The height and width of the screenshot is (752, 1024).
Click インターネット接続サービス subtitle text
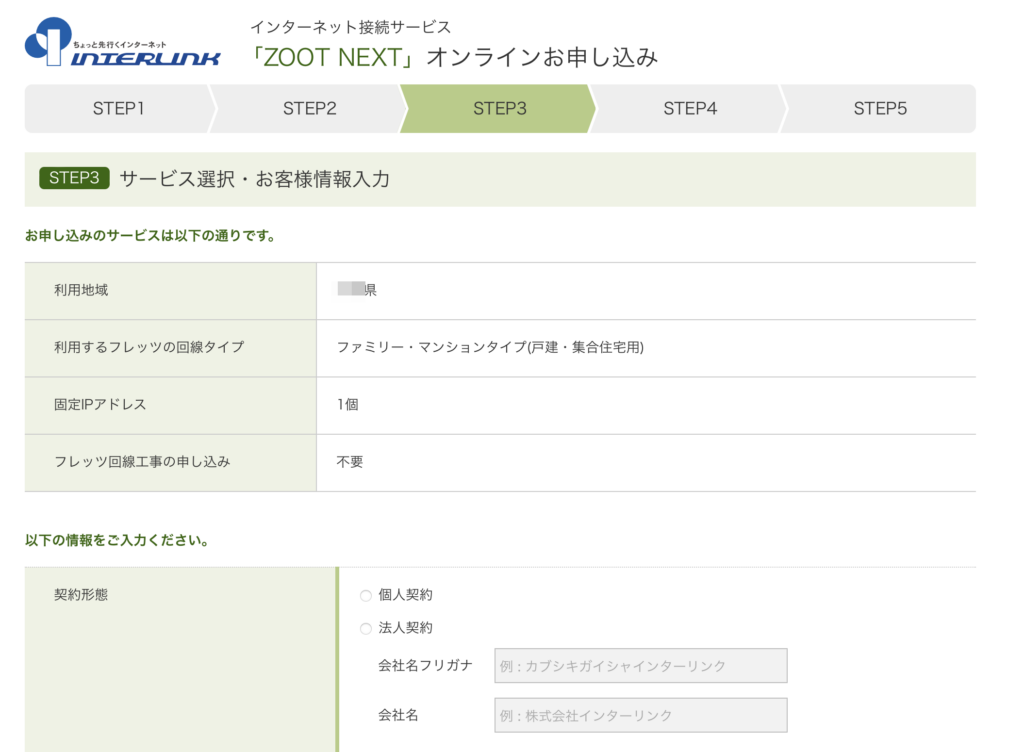click(351, 27)
